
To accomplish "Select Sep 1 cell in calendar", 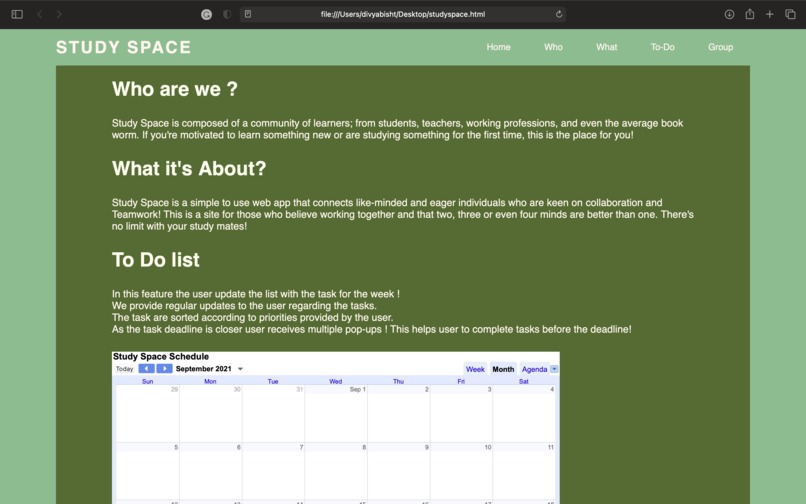I will (x=336, y=414).
